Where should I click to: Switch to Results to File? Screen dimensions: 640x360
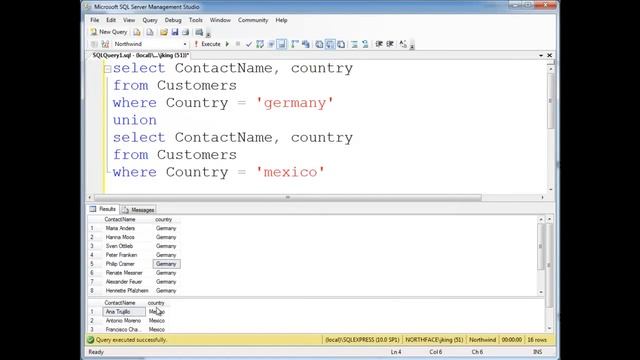coord(341,44)
